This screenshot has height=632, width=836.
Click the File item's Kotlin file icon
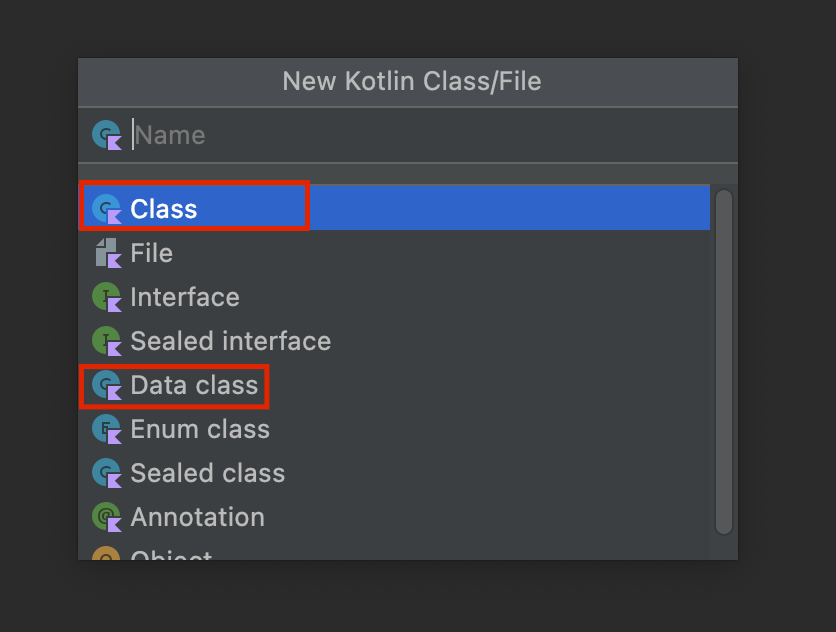(107, 253)
